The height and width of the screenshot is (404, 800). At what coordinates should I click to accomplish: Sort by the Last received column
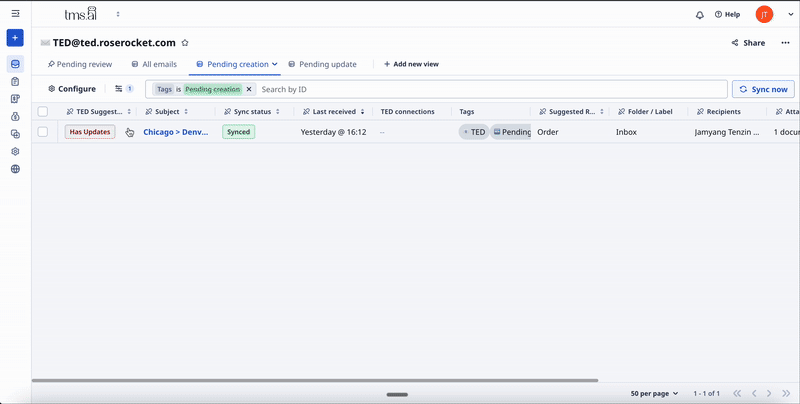tap(334, 112)
